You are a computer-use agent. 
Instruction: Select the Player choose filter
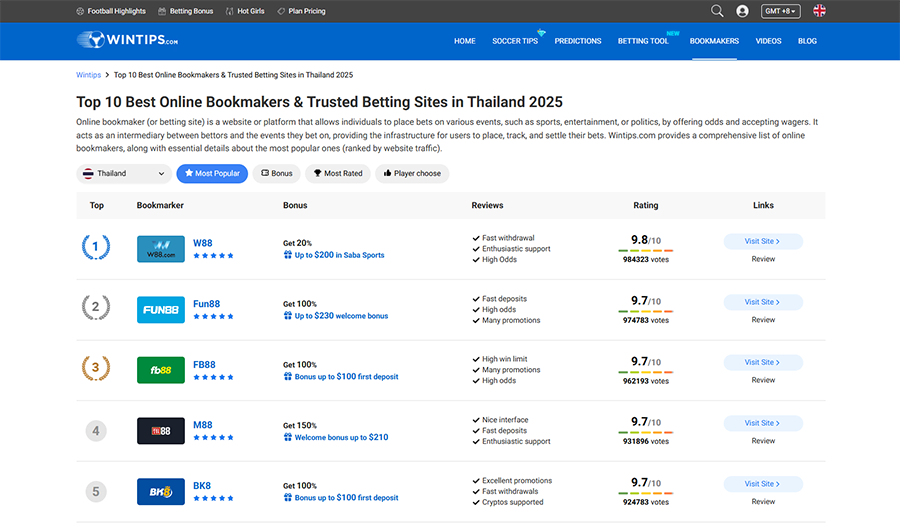pyautogui.click(x=412, y=173)
